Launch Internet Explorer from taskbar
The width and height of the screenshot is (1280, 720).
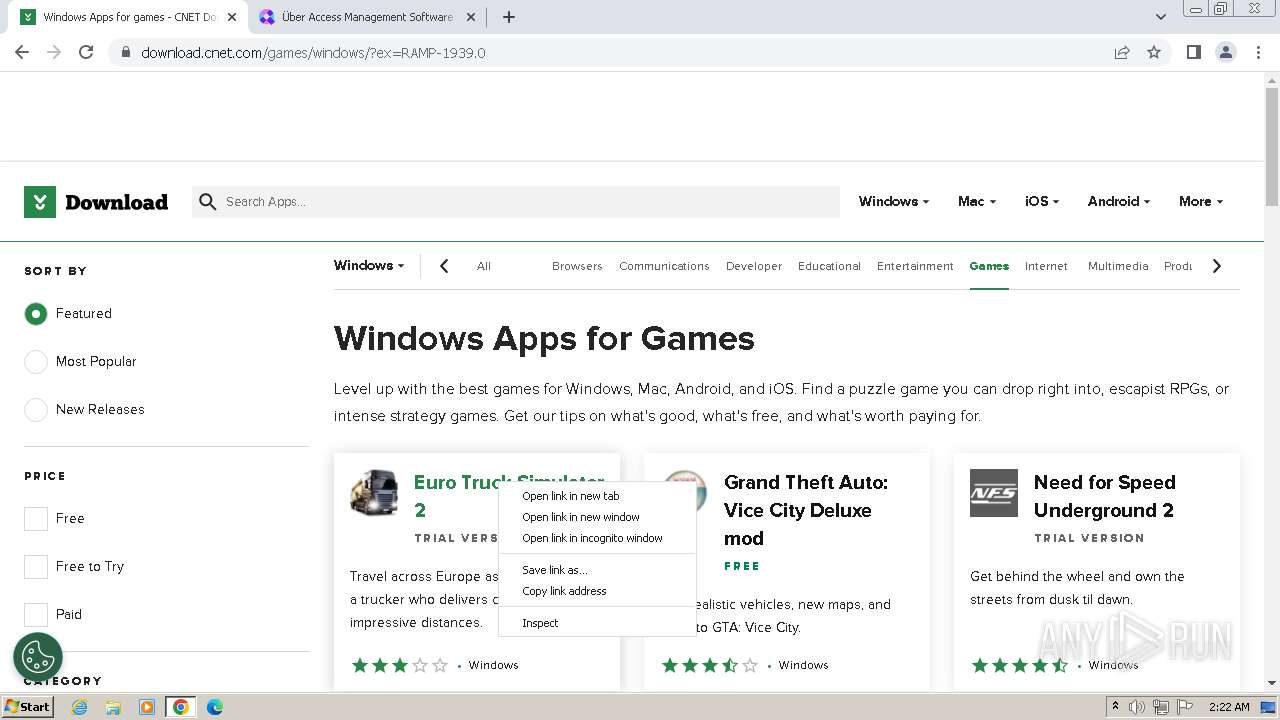(79, 707)
